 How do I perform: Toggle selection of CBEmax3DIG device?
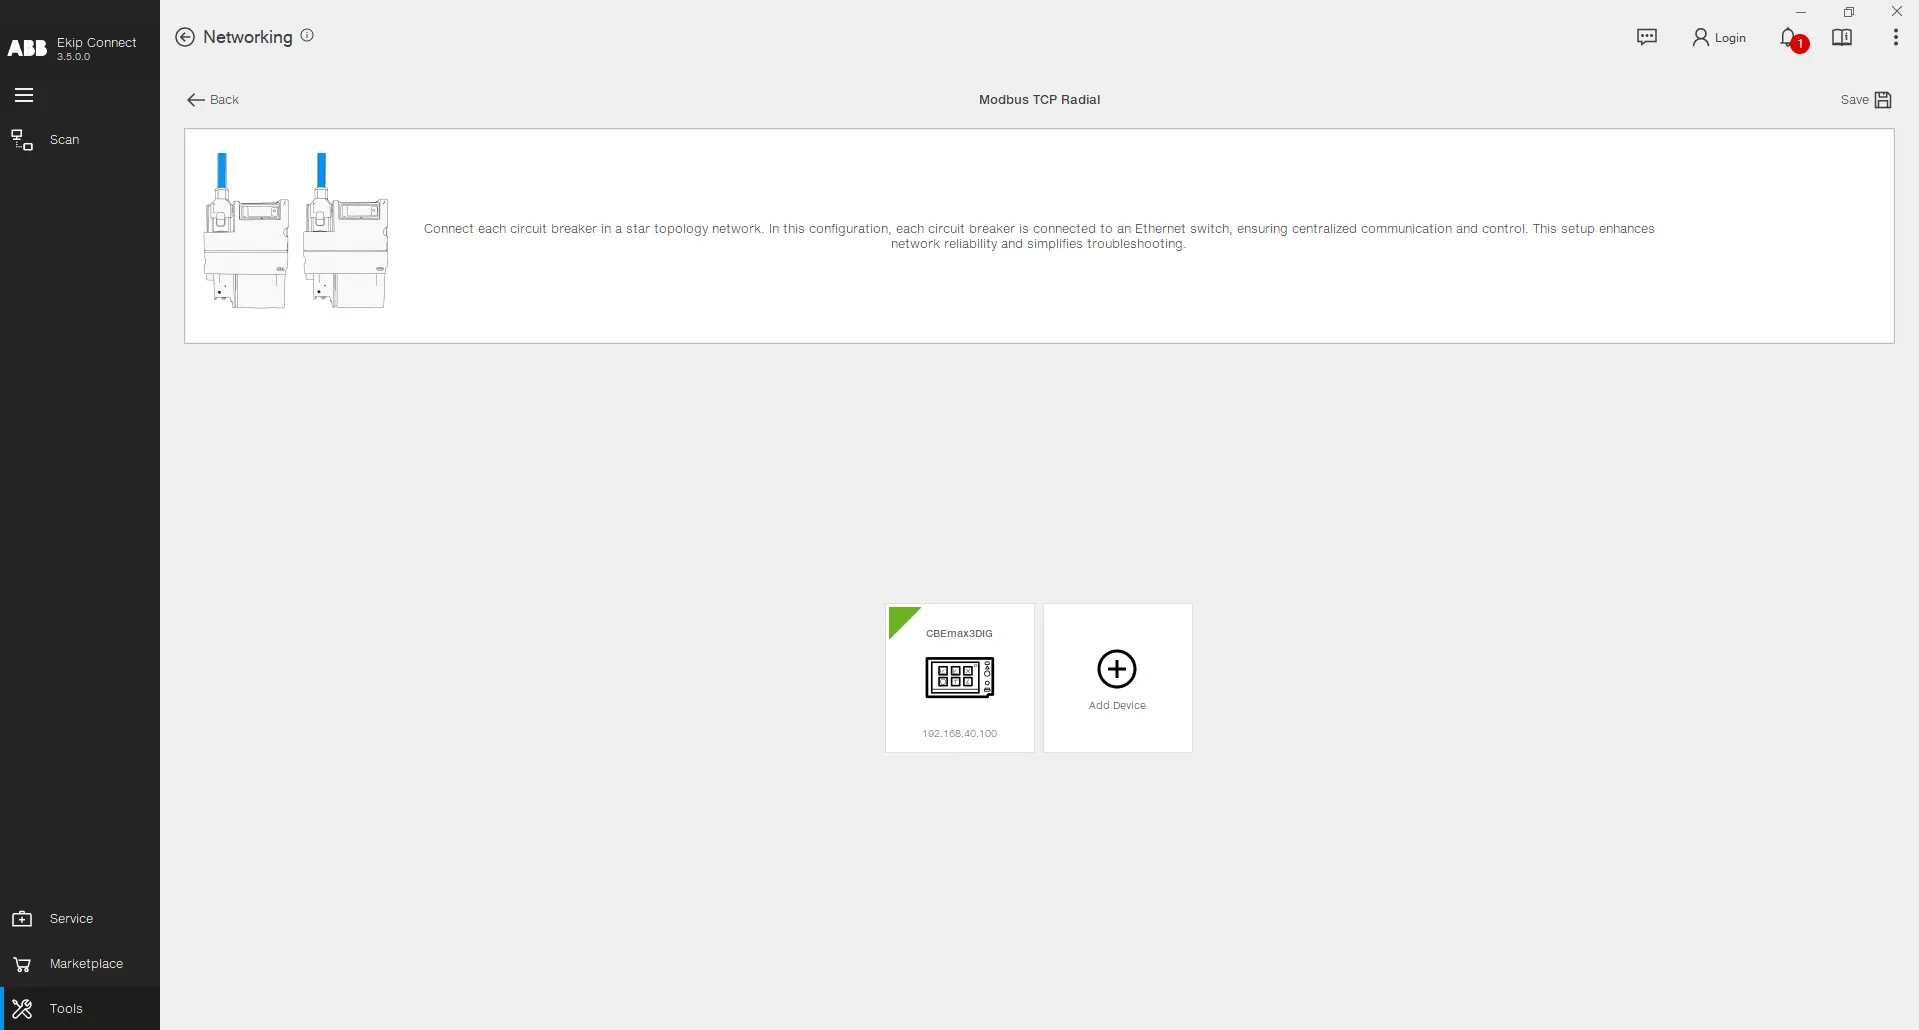coord(959,677)
